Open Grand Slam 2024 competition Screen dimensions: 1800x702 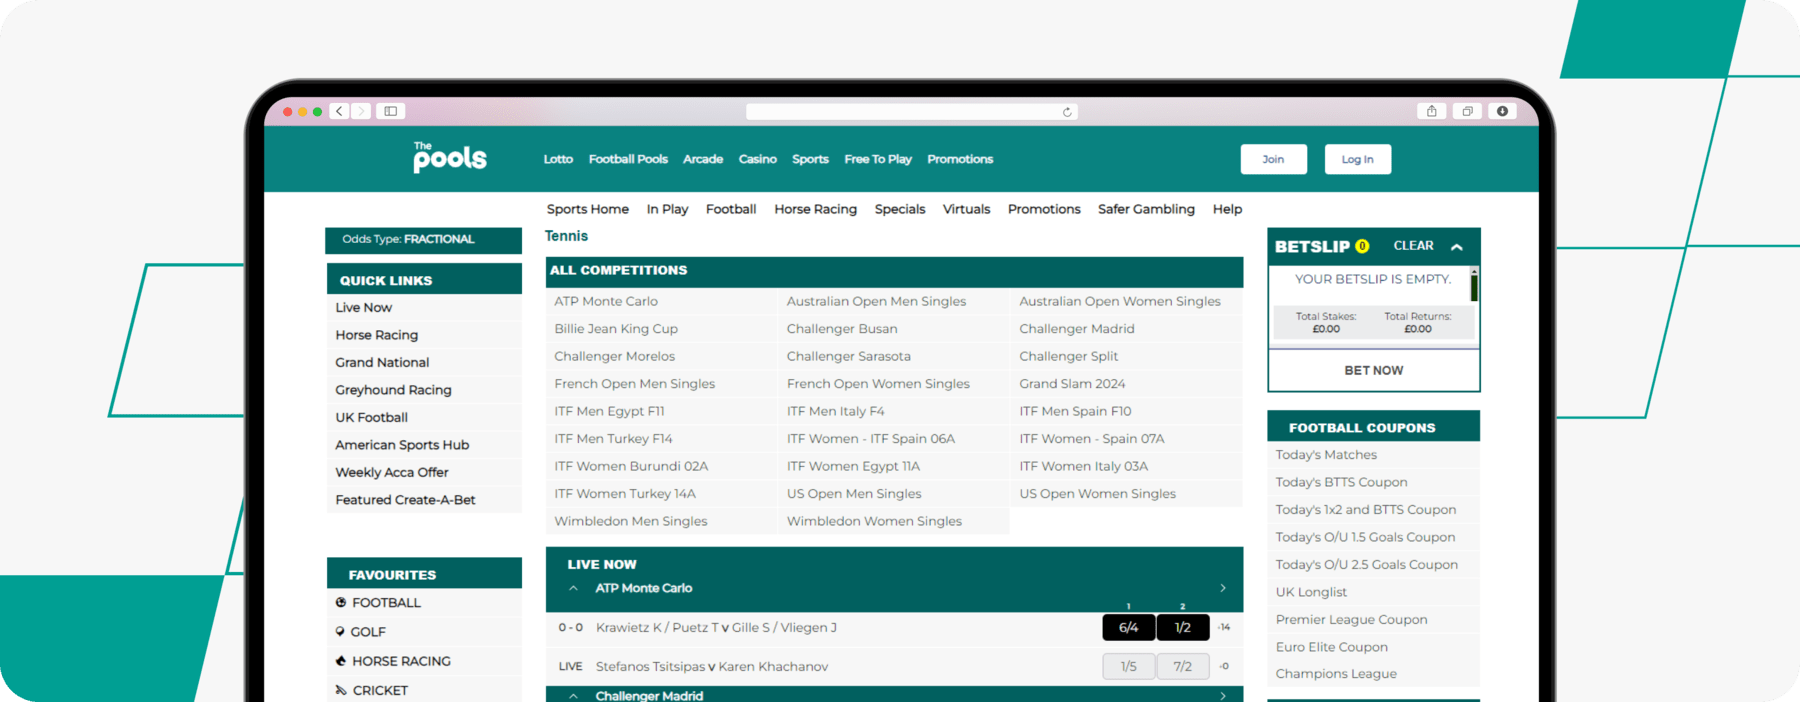click(1072, 384)
